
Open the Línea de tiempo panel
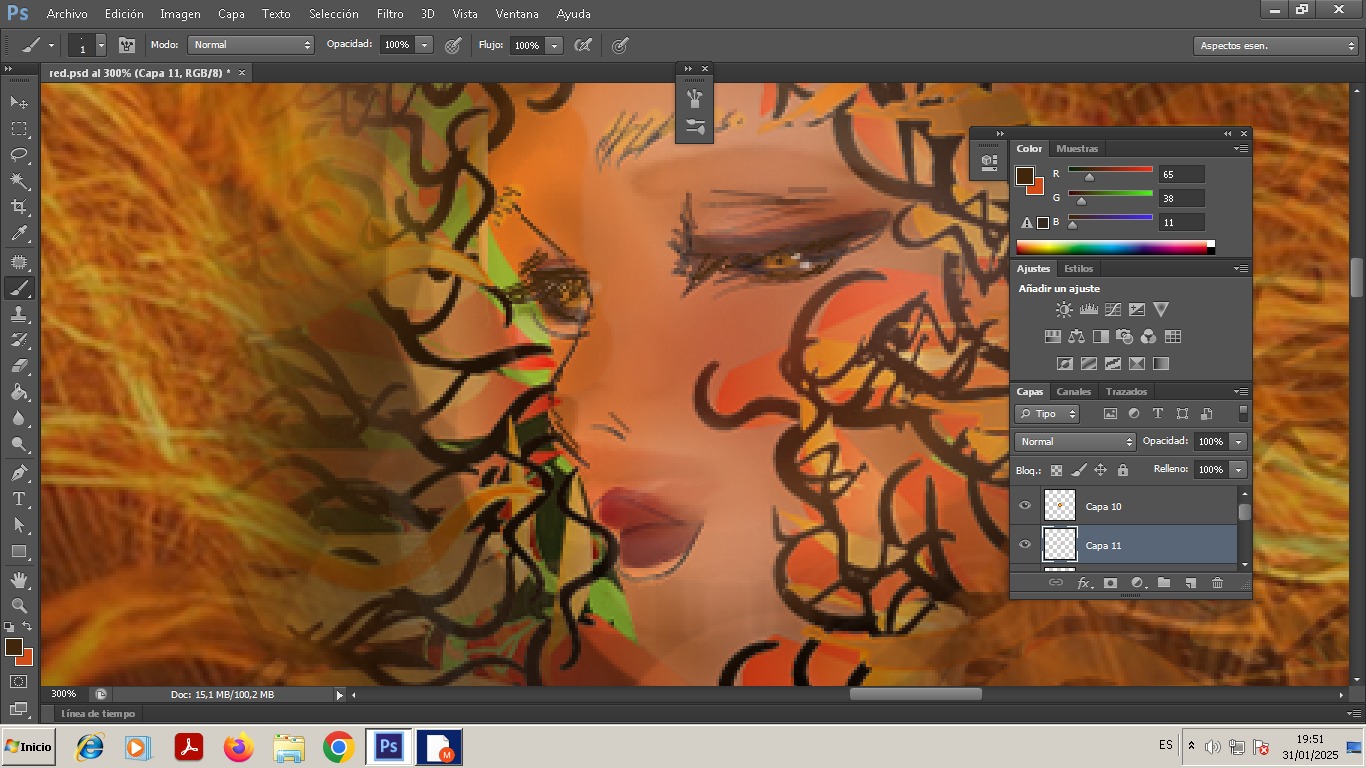coord(98,713)
